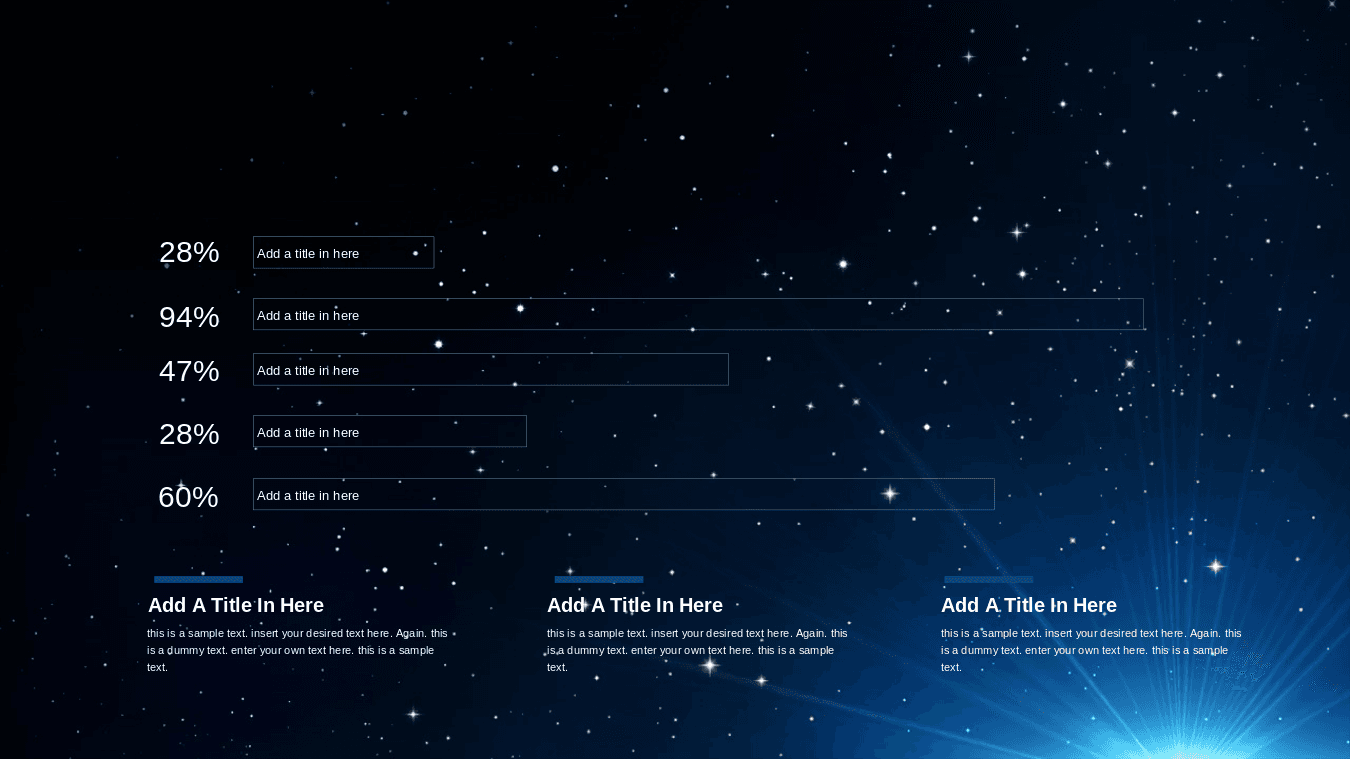This screenshot has width=1350, height=759.
Task: Click the sample text paragraph in left column
Action: (x=297, y=650)
